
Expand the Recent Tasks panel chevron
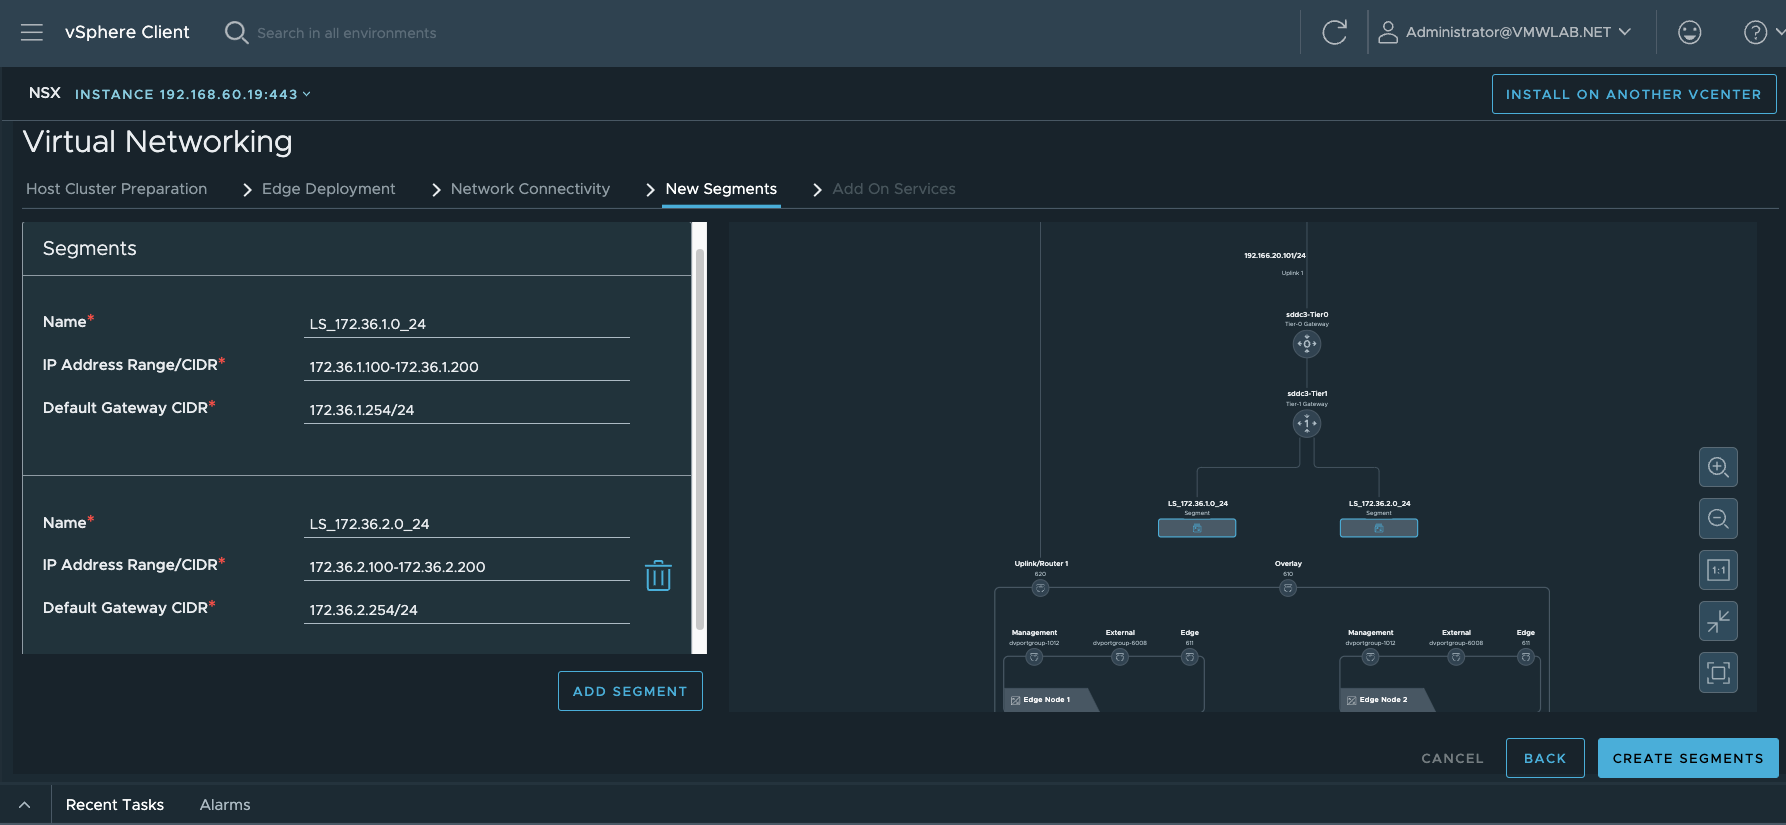tap(24, 805)
